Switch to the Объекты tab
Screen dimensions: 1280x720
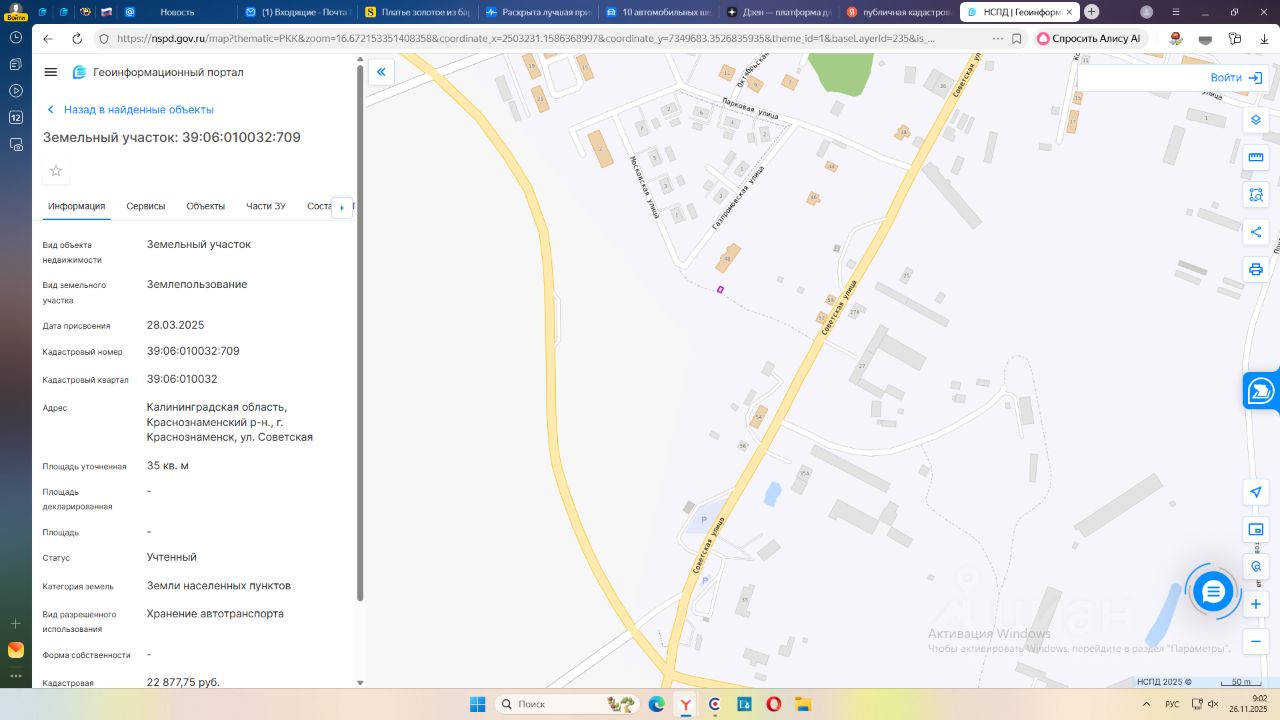point(206,206)
